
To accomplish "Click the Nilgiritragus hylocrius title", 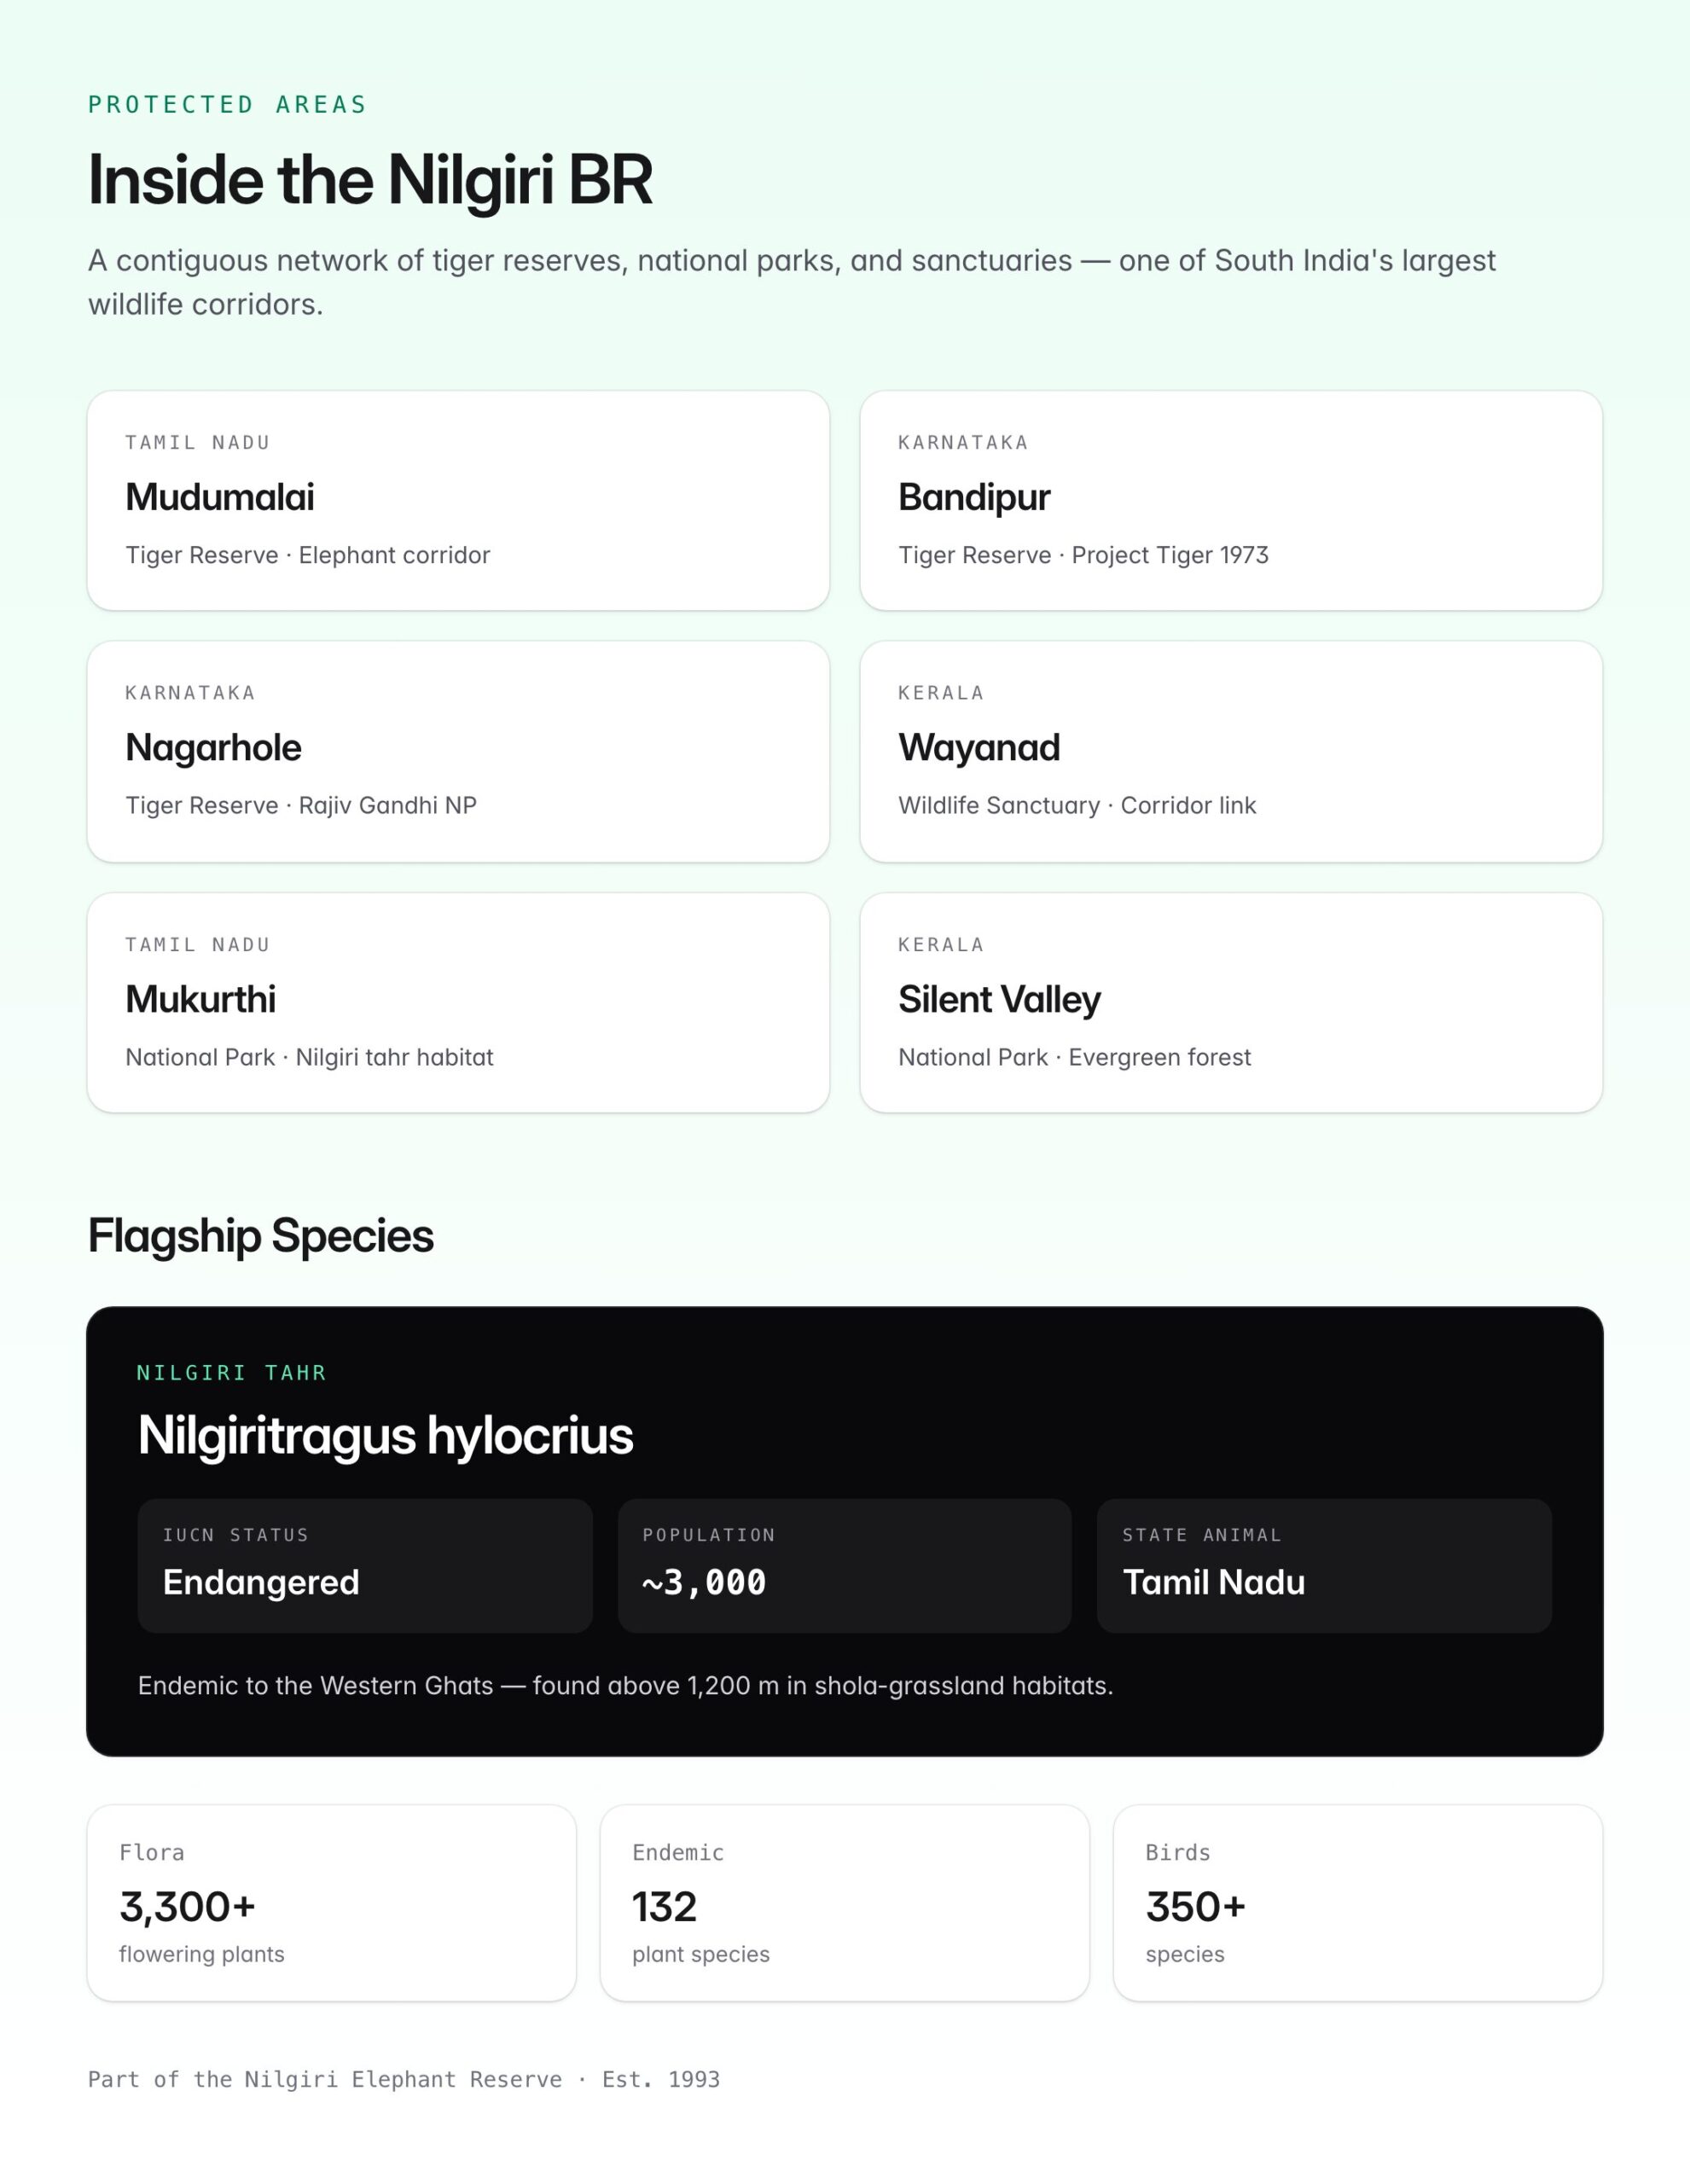I will (x=385, y=1436).
